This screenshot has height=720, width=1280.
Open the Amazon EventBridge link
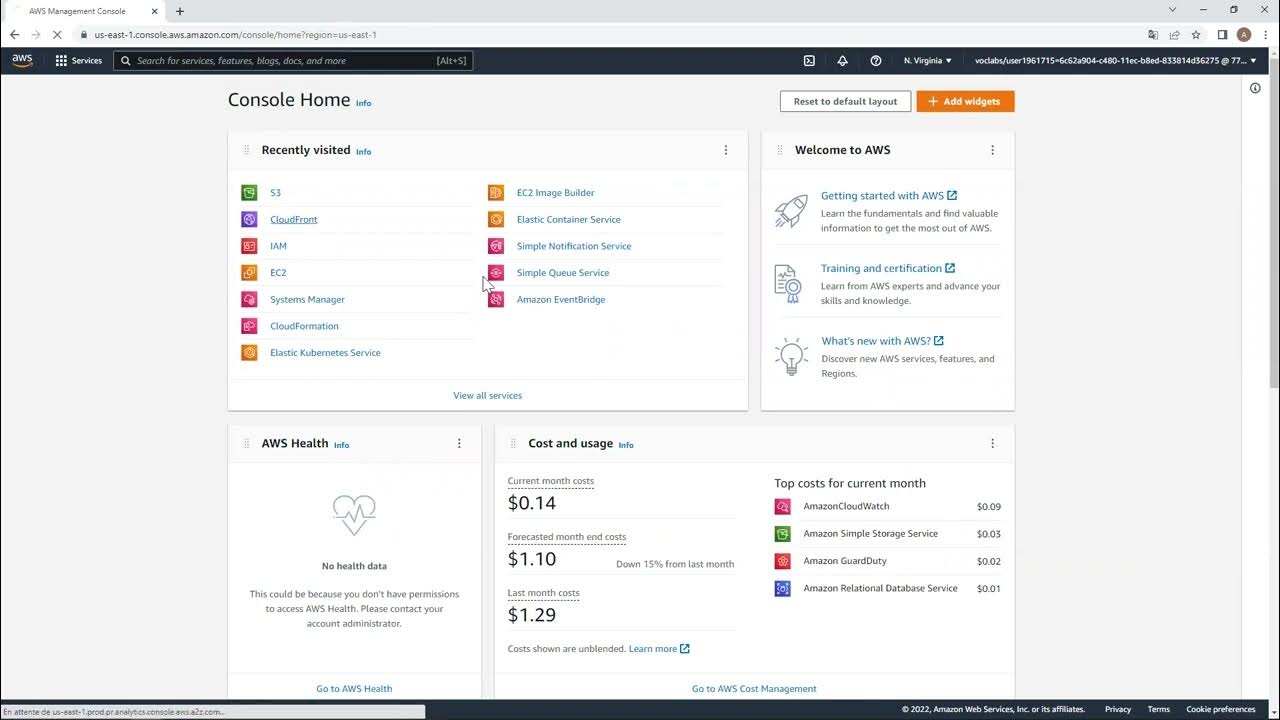pyautogui.click(x=561, y=299)
